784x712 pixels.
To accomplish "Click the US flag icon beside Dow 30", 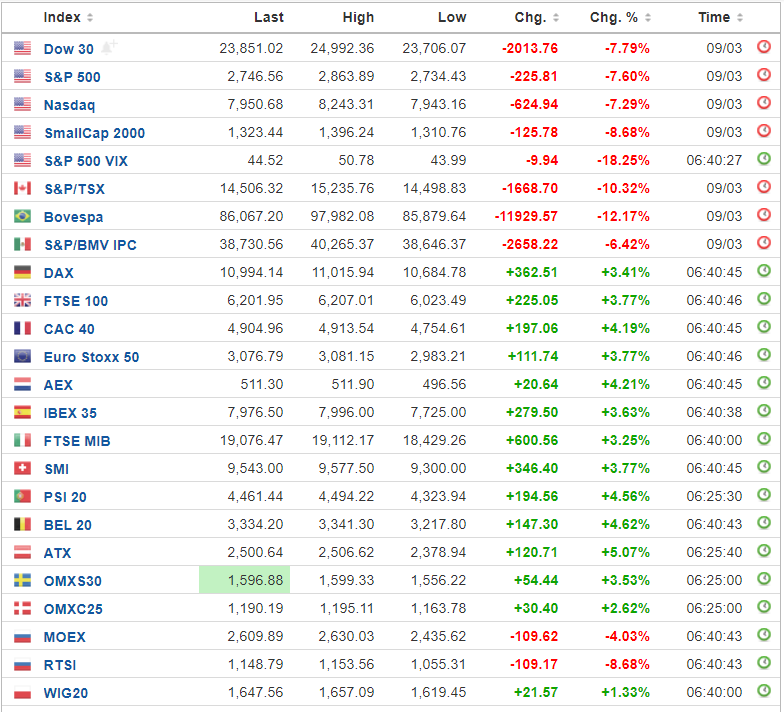I will pyautogui.click(x=22, y=48).
